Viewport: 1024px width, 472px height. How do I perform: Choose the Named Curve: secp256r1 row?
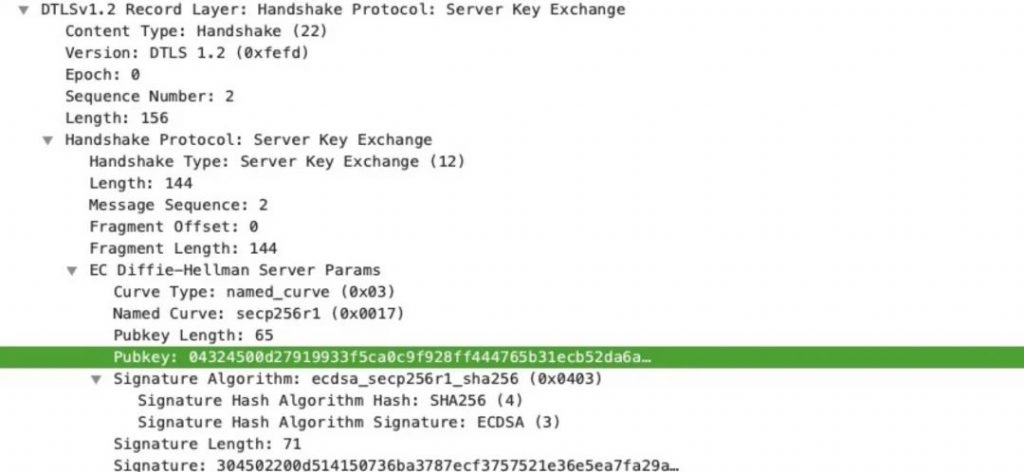pos(259,314)
